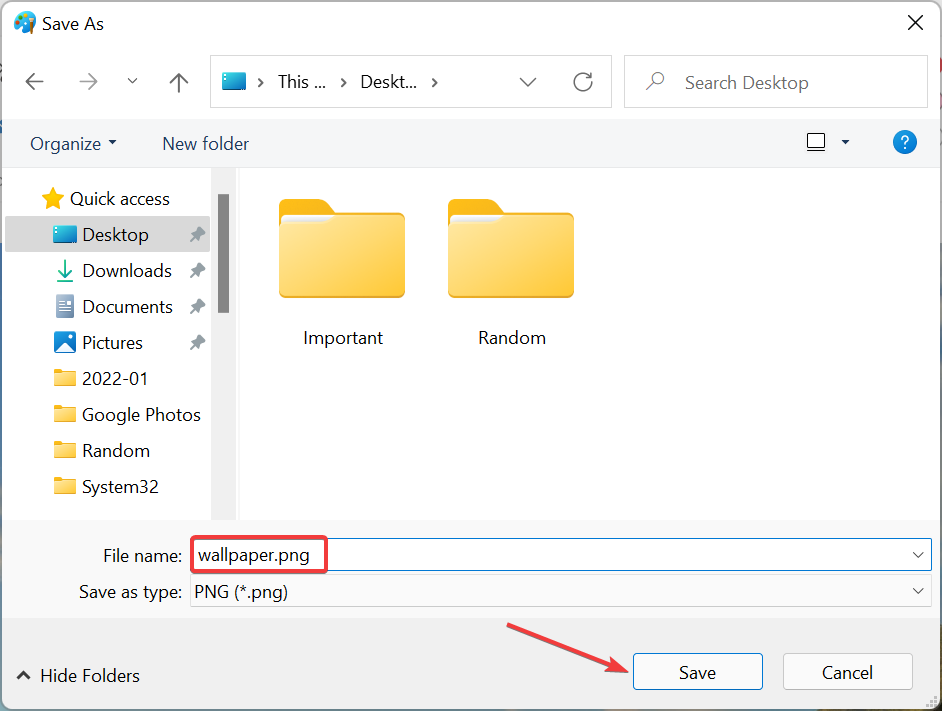Go back with the left arrow
The image size is (942, 711).
click(35, 82)
